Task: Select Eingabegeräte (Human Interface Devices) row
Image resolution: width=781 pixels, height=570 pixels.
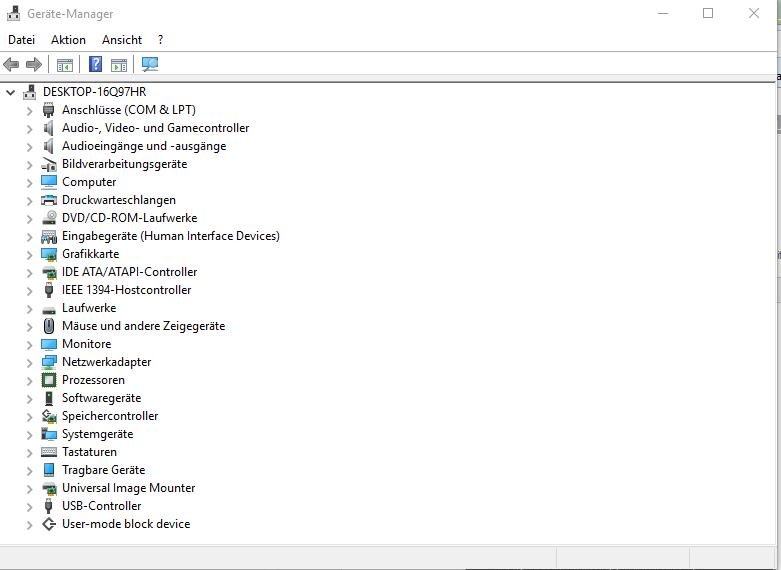Action: (x=171, y=236)
